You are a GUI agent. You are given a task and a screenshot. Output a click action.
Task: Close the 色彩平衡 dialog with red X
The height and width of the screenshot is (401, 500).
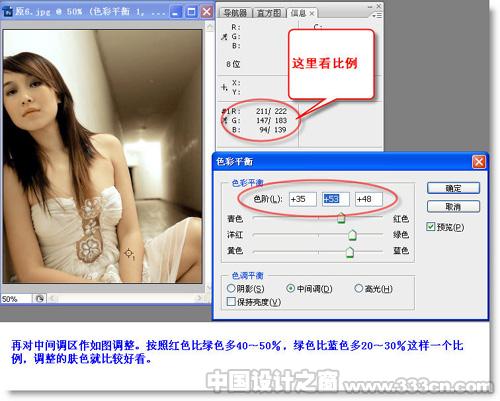coord(479,162)
